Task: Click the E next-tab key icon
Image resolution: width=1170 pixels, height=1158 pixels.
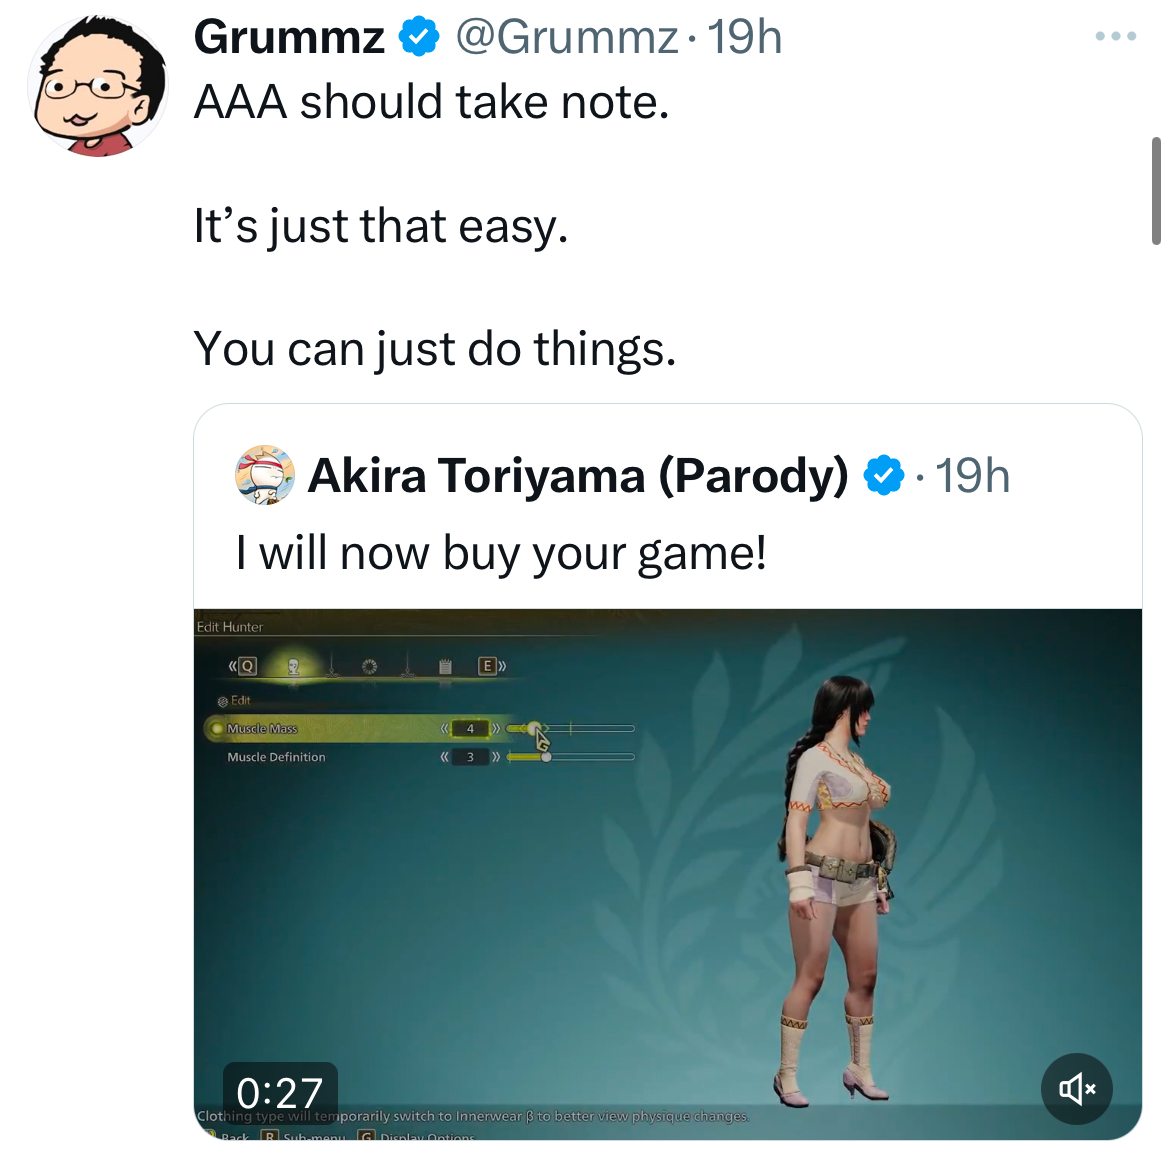Action: click(x=487, y=666)
